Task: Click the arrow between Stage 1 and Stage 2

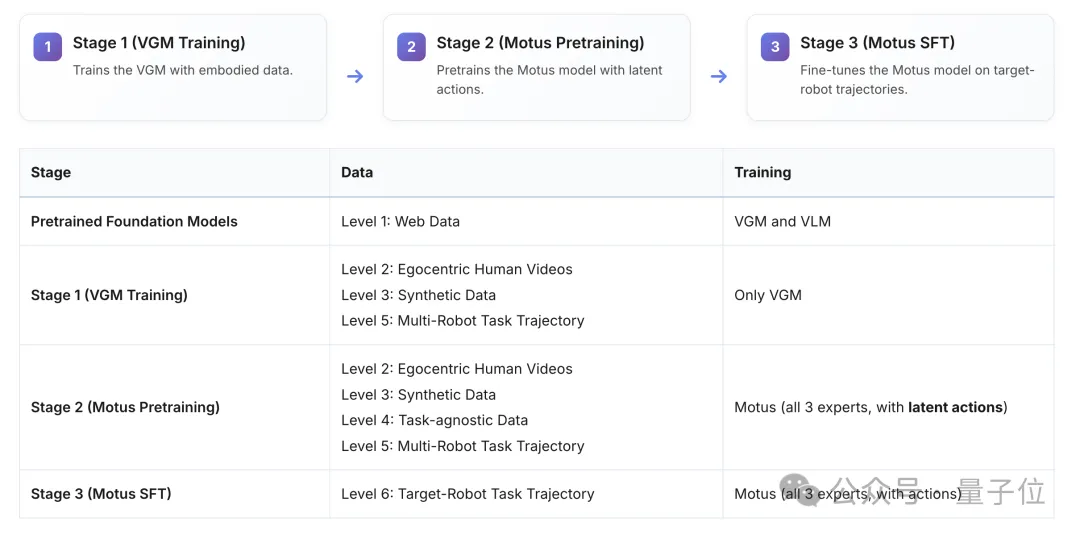Action: point(355,76)
